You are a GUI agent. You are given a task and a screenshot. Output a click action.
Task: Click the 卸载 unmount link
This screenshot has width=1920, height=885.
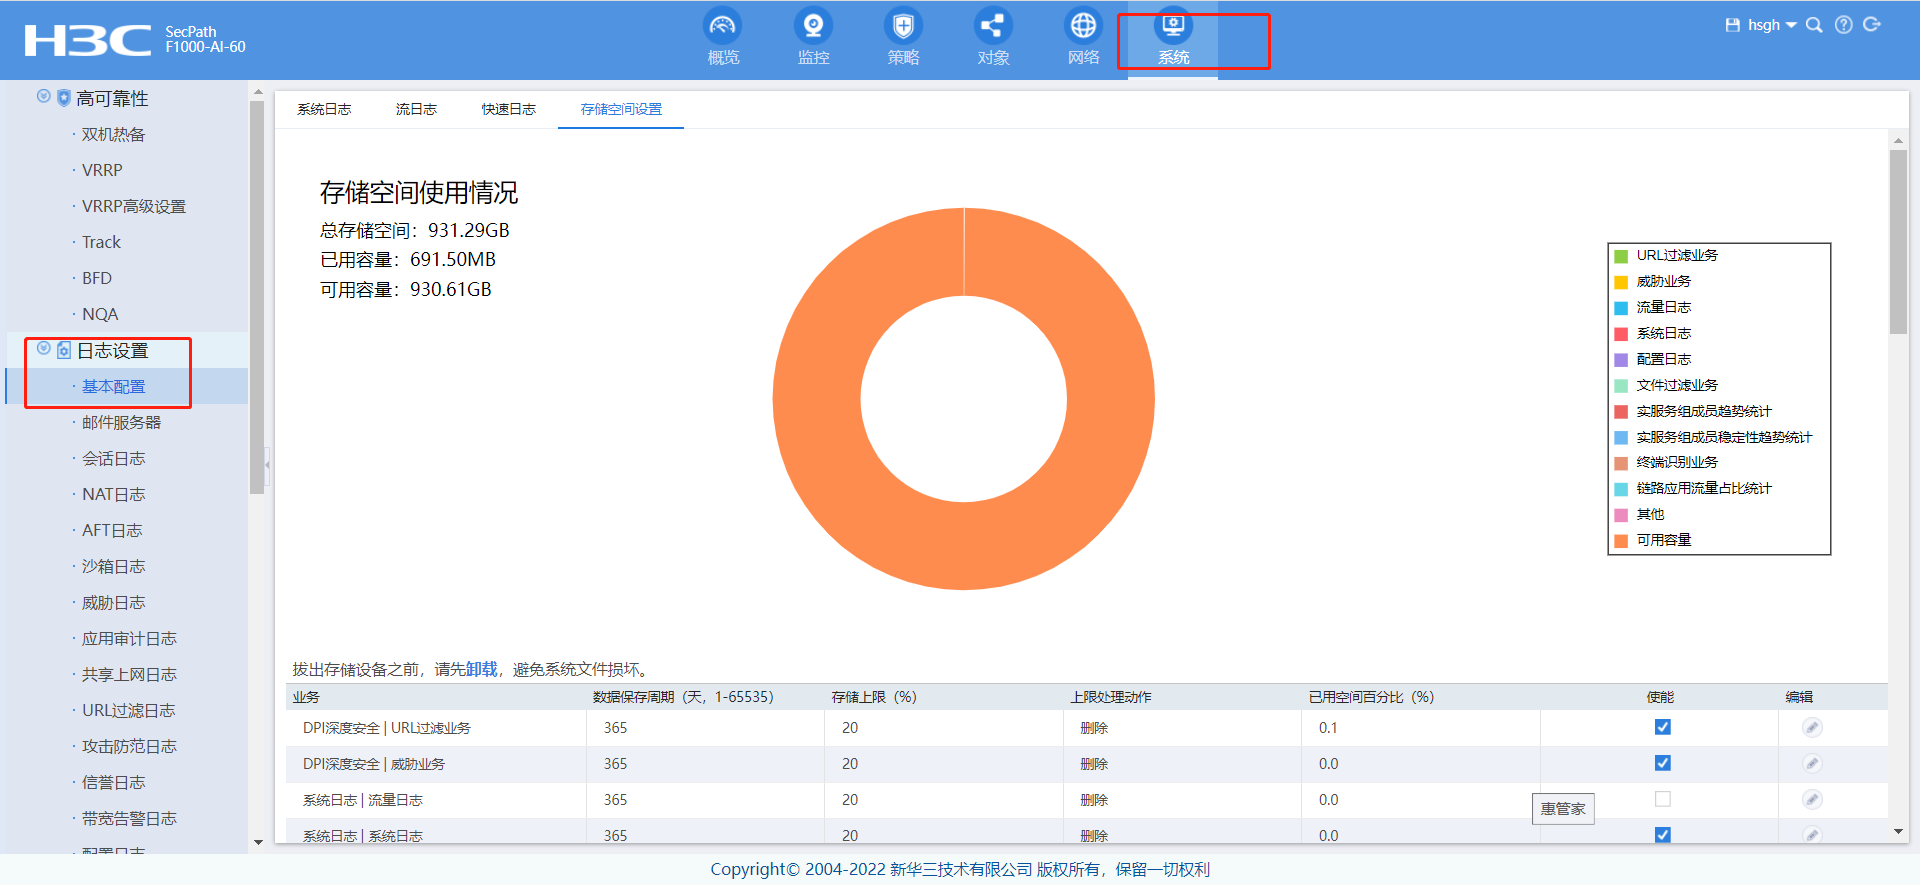(x=481, y=669)
